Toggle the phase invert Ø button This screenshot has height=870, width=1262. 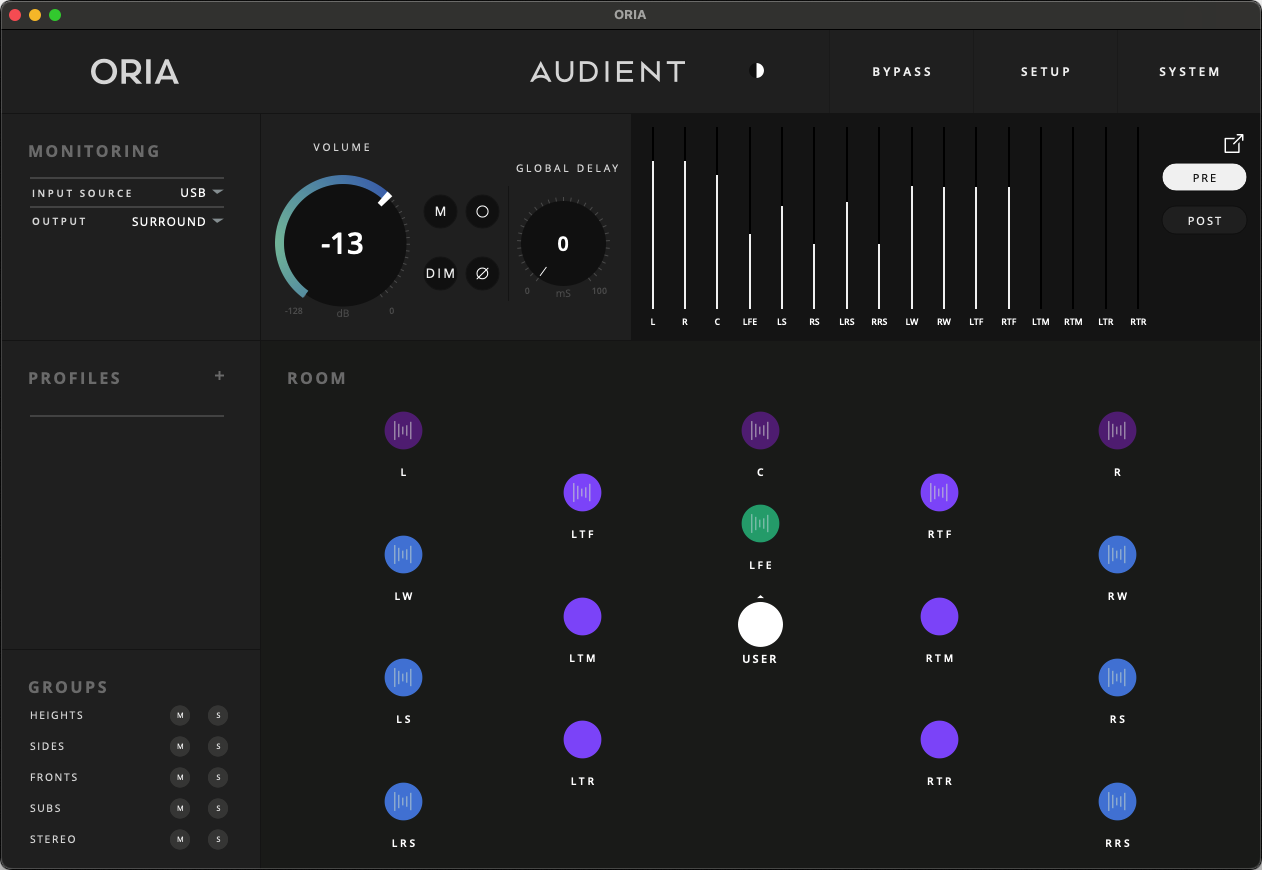click(482, 274)
